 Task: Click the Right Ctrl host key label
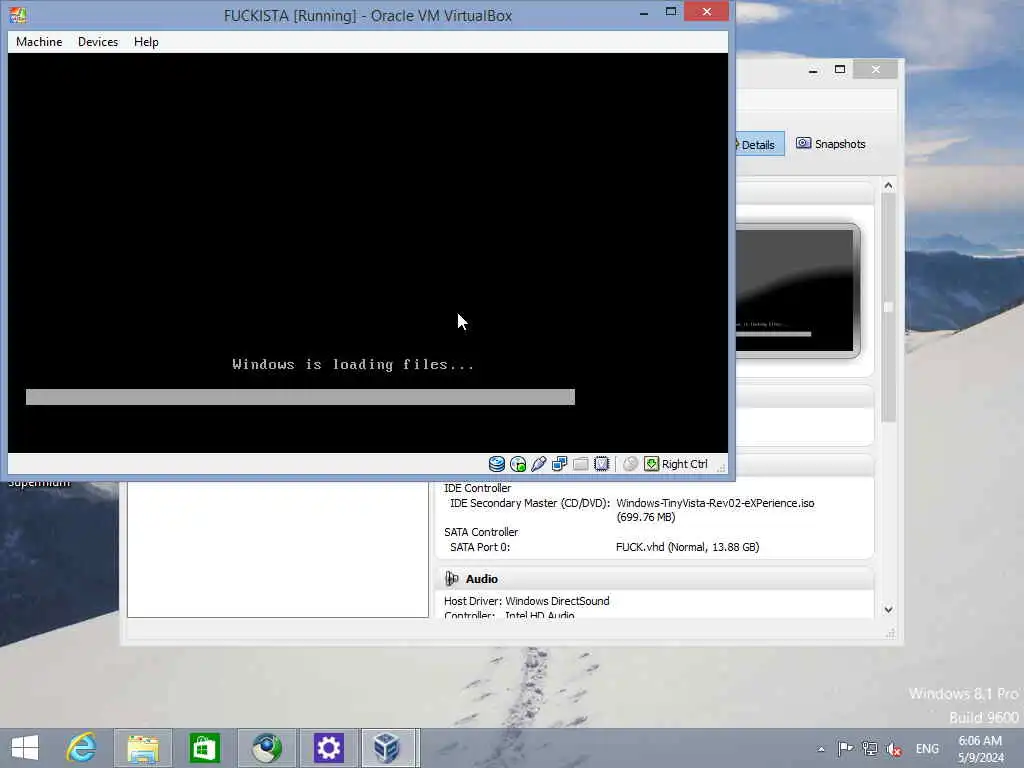pos(684,464)
